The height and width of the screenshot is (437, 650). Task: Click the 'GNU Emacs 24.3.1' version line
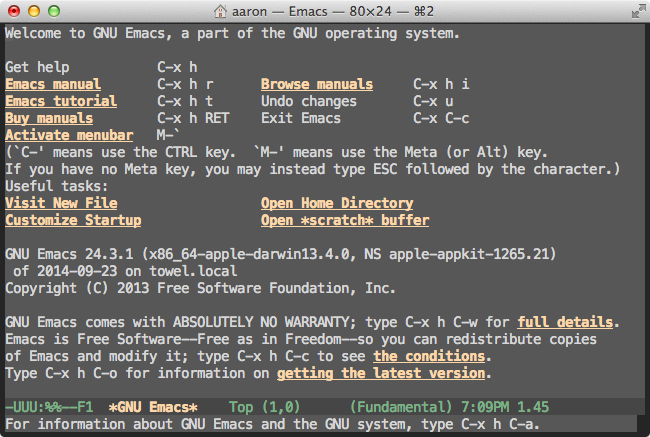(280, 254)
